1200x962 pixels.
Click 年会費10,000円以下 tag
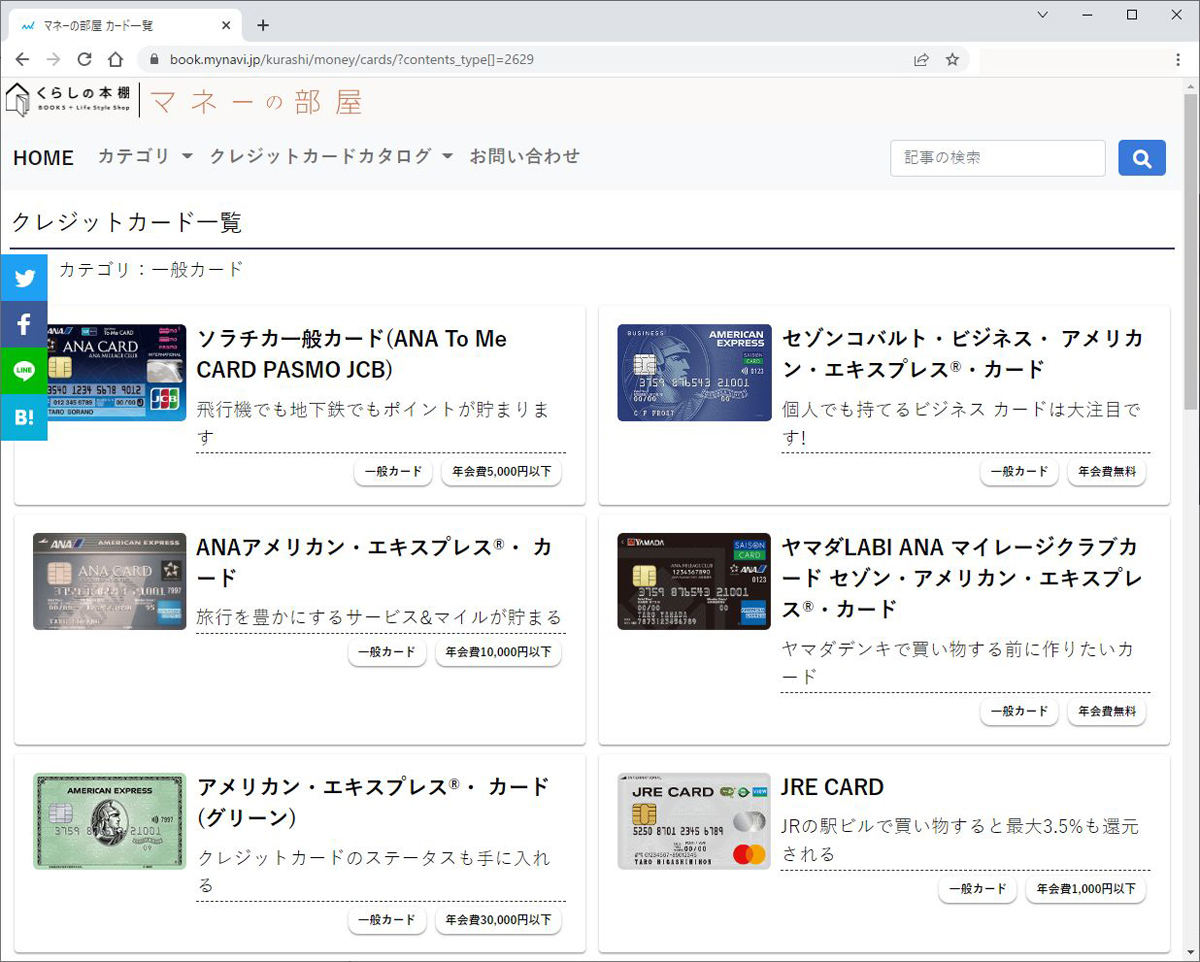tap(498, 653)
